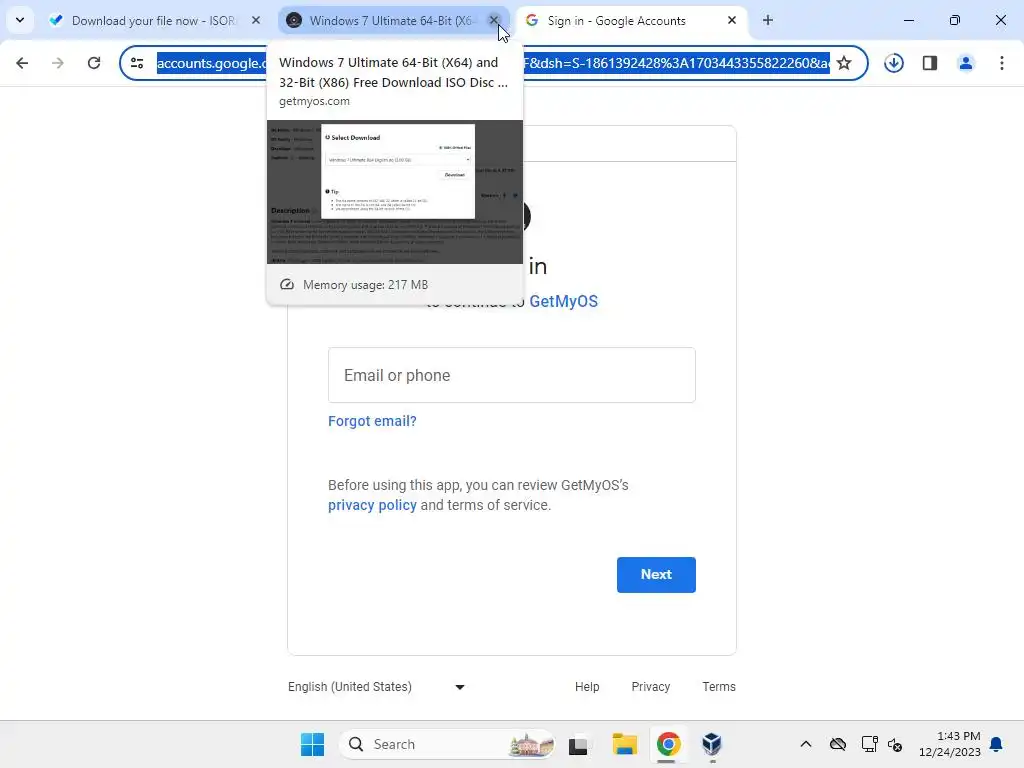Open the privacy policy link
Screen dimensions: 1024x768
click(372, 505)
